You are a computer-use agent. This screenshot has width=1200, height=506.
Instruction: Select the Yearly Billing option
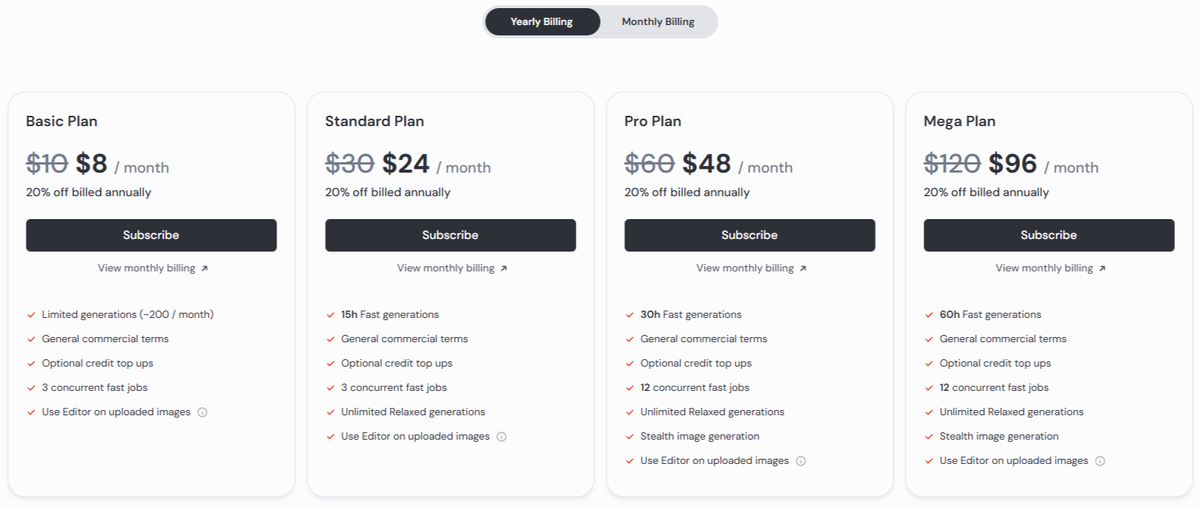[542, 22]
